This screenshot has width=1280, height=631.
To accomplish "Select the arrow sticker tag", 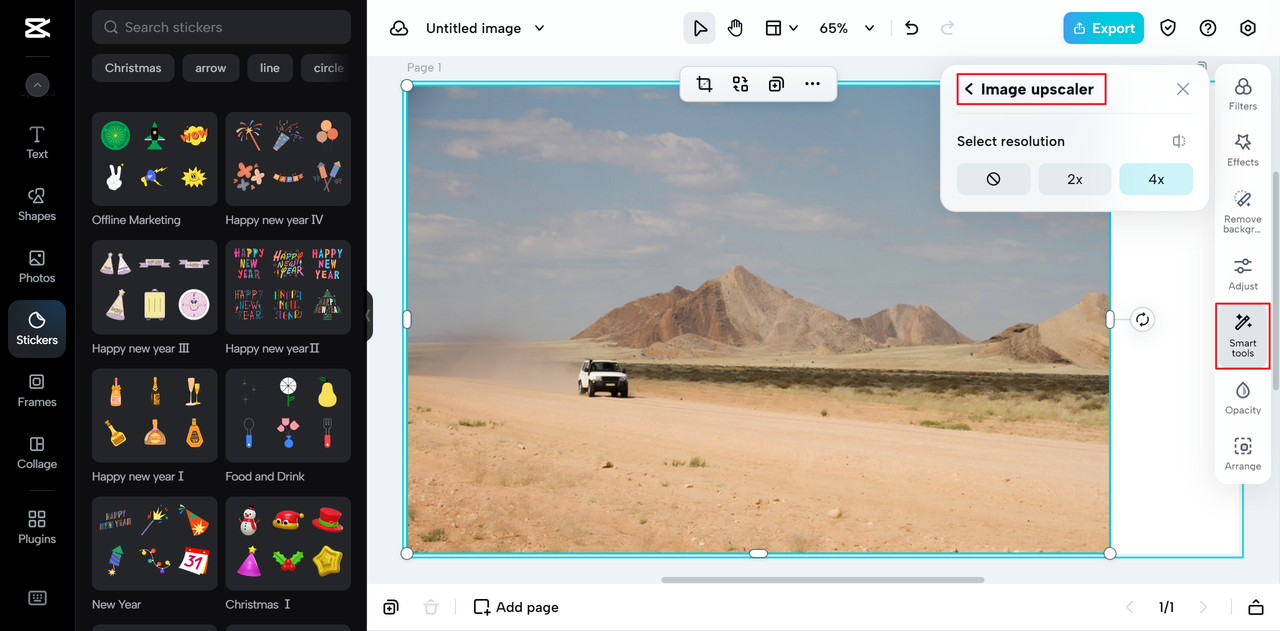I will 211,68.
